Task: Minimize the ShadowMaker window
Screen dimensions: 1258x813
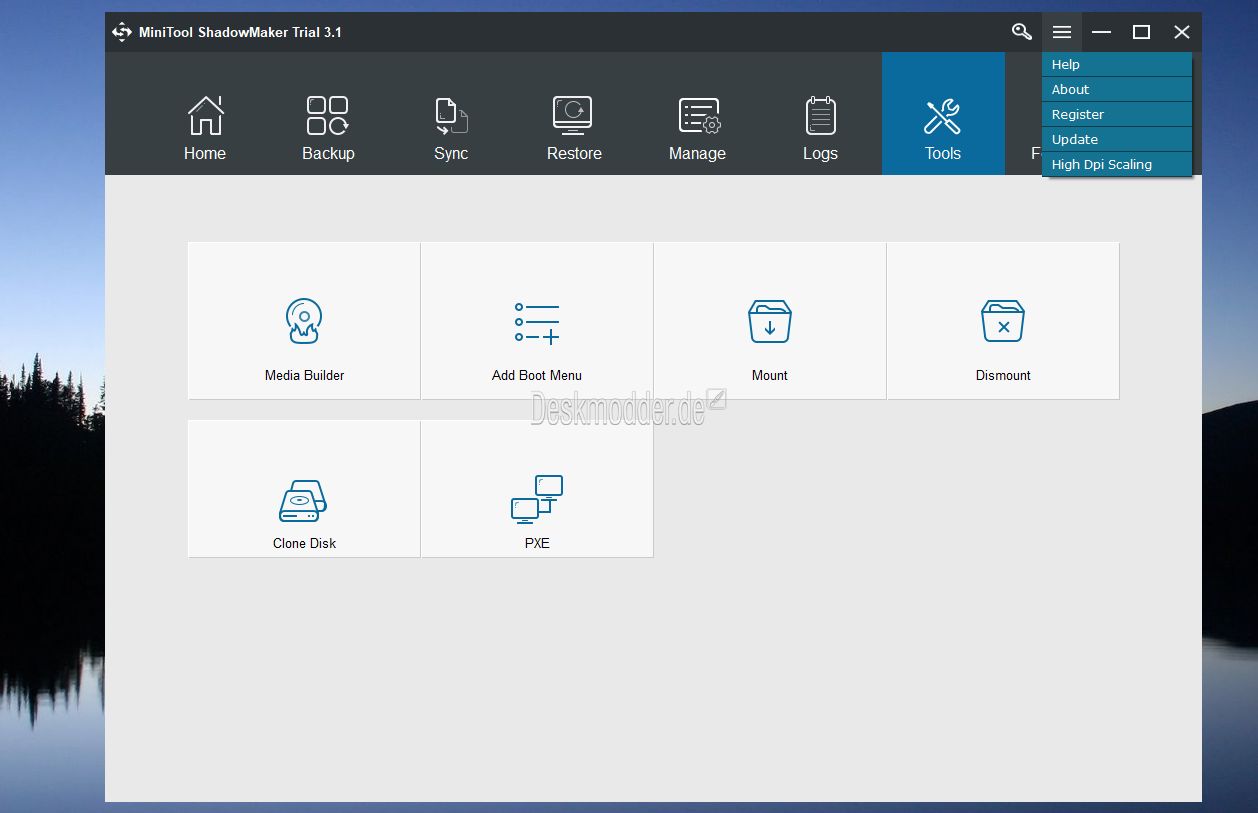Action: pyautogui.click(x=1102, y=32)
